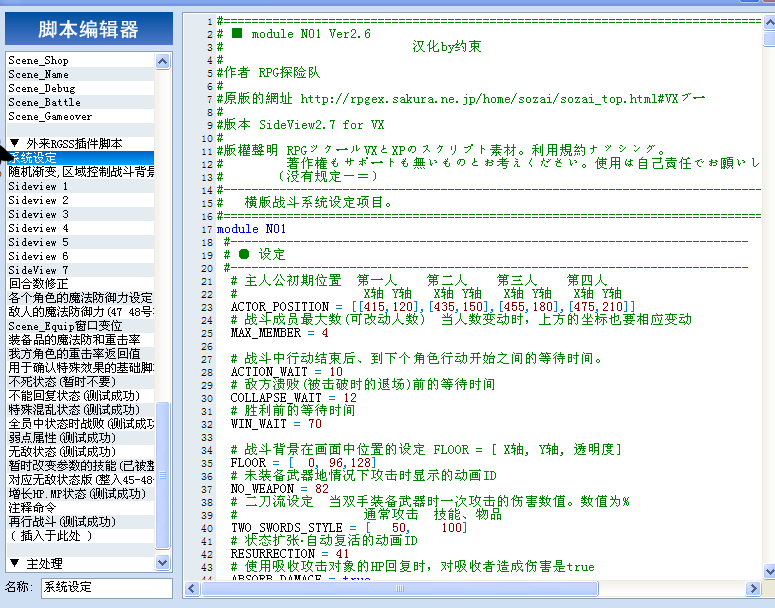Select 各个角色的魔法防御力设定 script
The height and width of the screenshot is (608, 775).
pyautogui.click(x=81, y=298)
